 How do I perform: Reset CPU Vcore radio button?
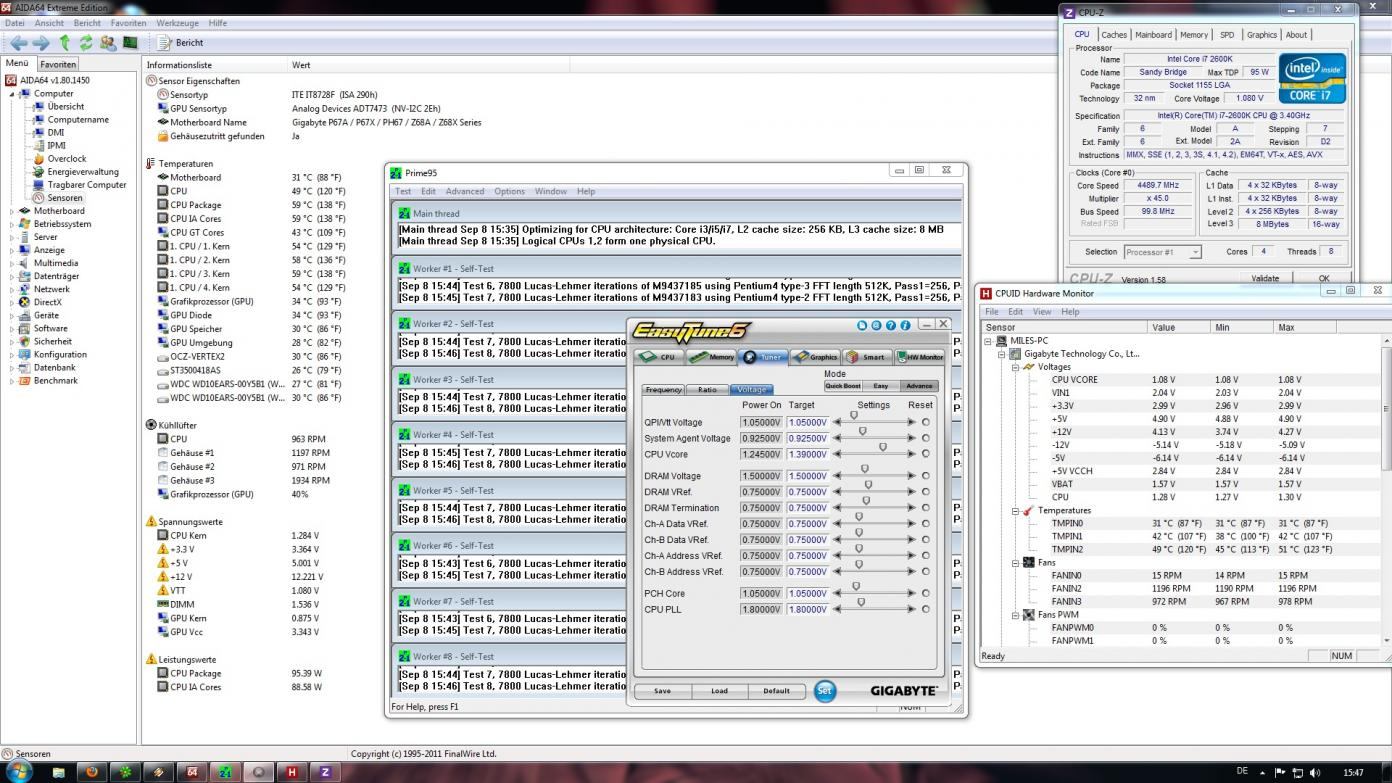coord(926,454)
